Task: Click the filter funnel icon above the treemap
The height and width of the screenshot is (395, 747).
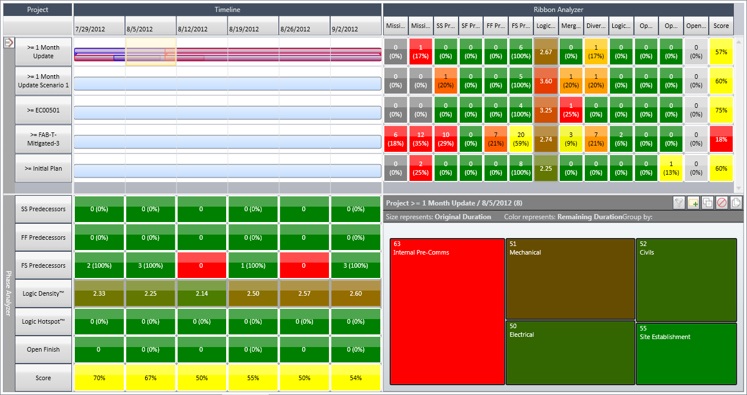Action: (678, 203)
